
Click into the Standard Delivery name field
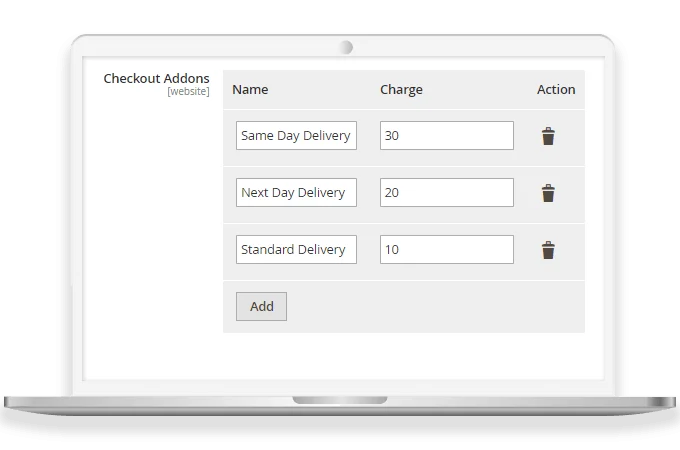pos(296,250)
